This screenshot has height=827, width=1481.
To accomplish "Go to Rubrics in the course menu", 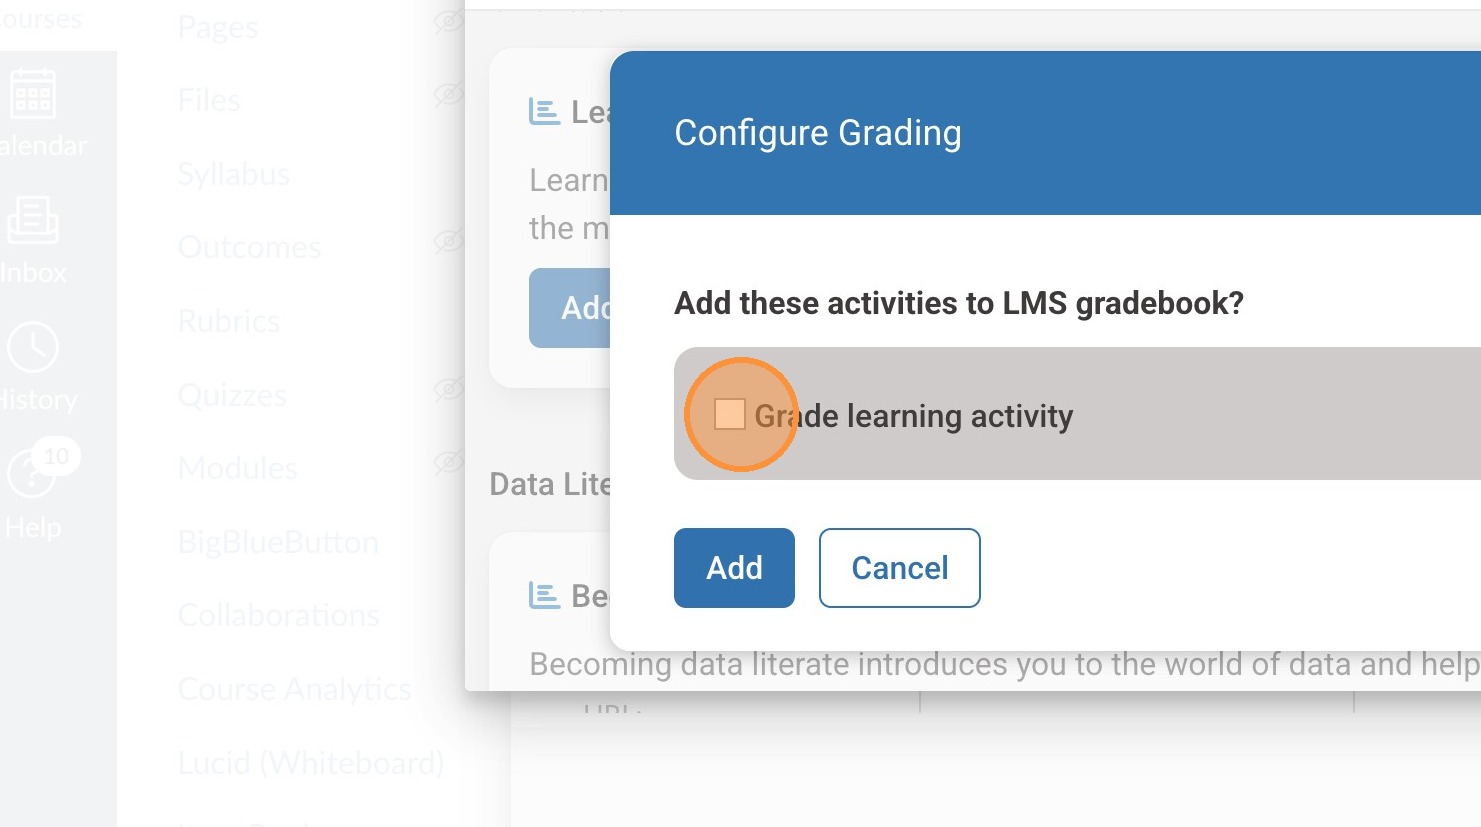I will coord(229,321).
